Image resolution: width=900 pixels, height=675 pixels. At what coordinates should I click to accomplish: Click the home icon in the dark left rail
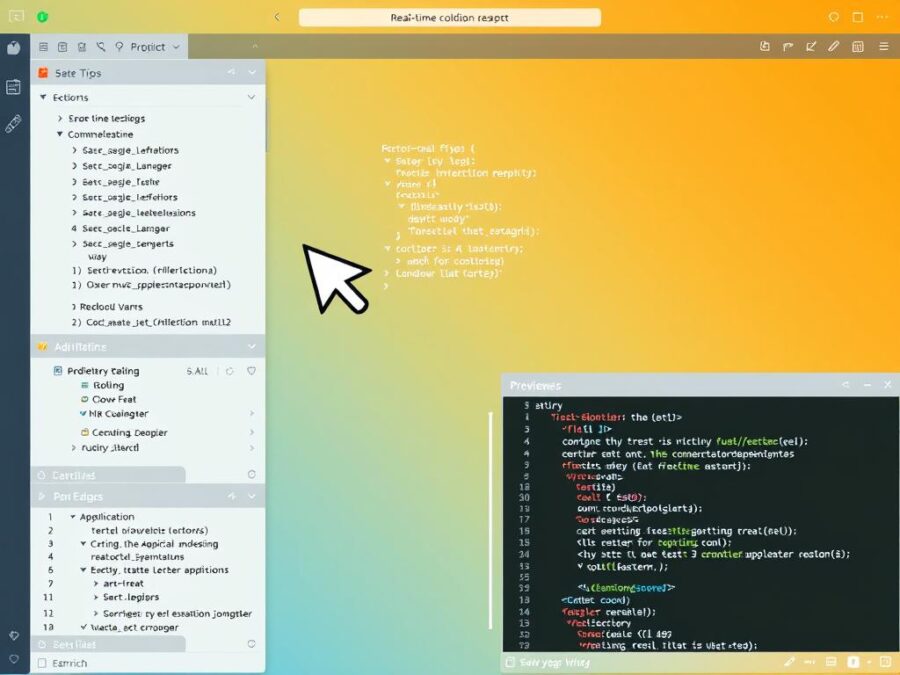click(x=14, y=47)
